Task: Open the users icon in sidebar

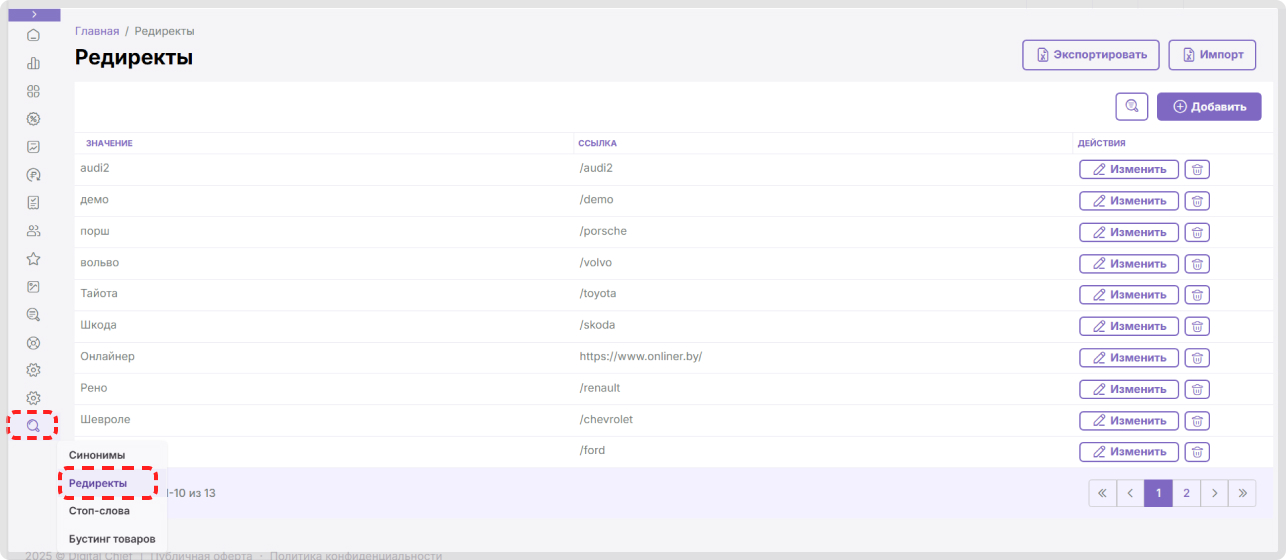Action: click(33, 231)
